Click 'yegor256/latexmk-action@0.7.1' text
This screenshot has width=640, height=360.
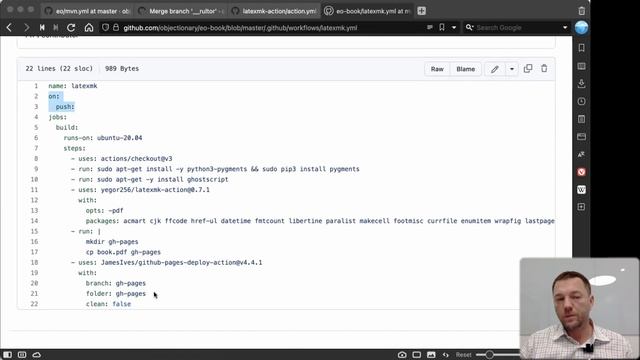[x=155, y=190]
